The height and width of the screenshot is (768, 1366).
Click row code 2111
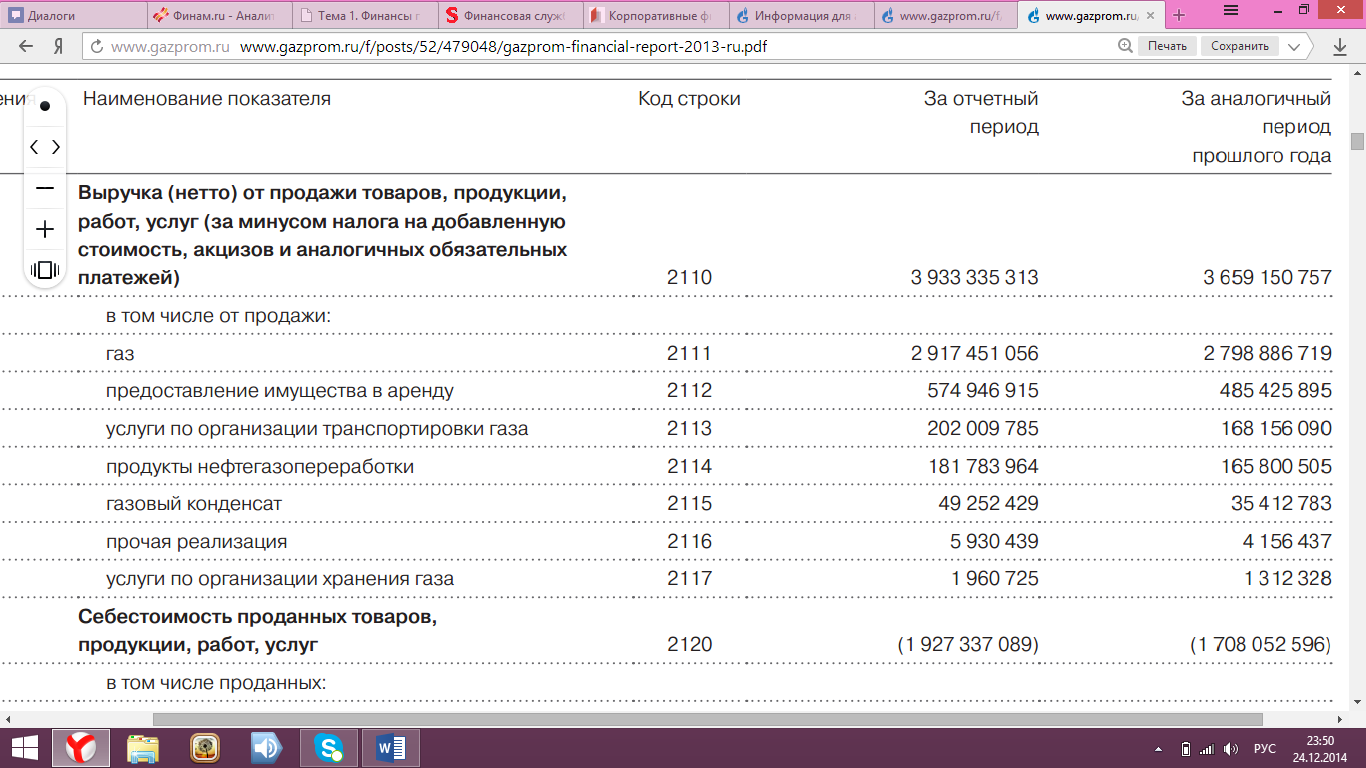(689, 354)
